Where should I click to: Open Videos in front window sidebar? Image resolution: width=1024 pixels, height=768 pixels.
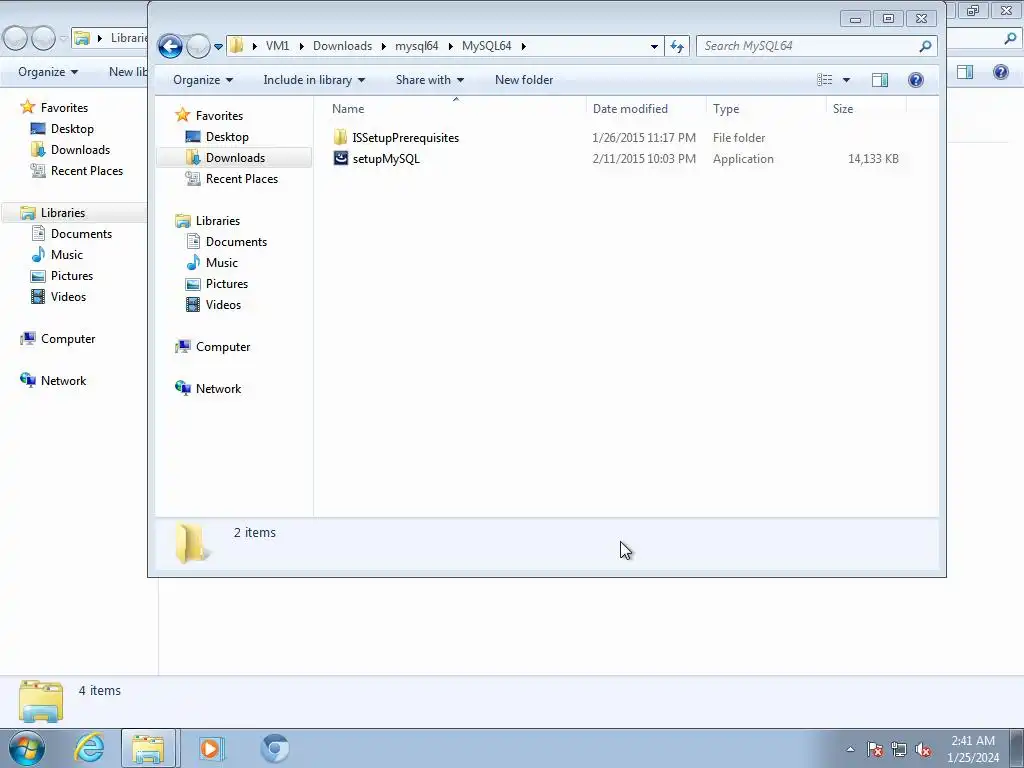[223, 304]
